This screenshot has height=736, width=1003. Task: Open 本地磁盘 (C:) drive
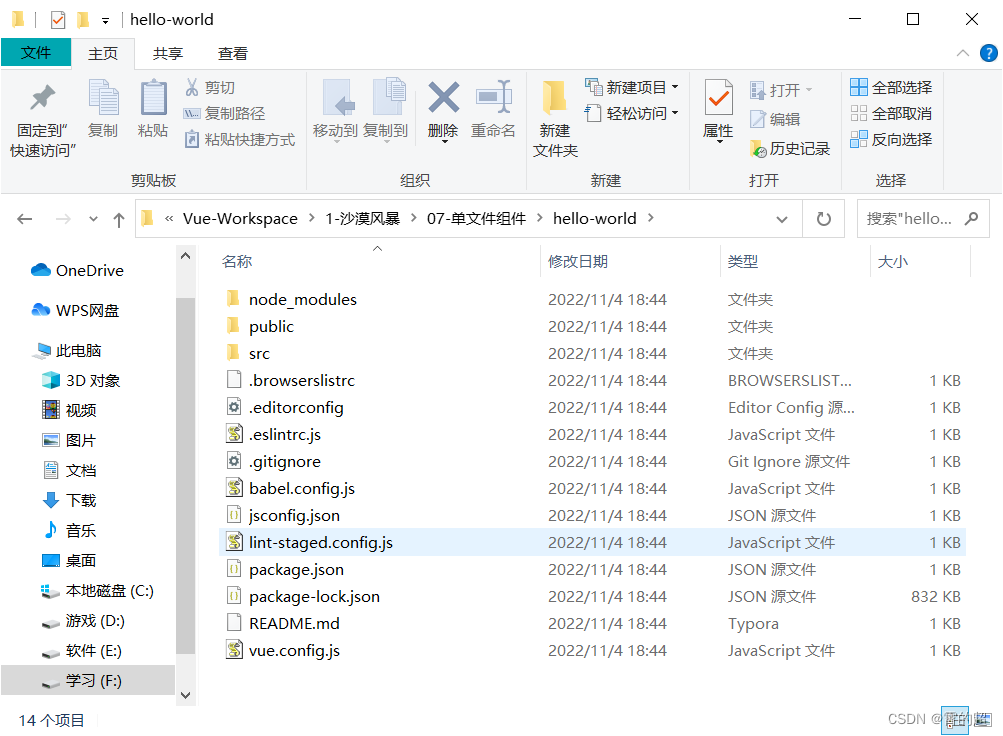tap(97, 591)
